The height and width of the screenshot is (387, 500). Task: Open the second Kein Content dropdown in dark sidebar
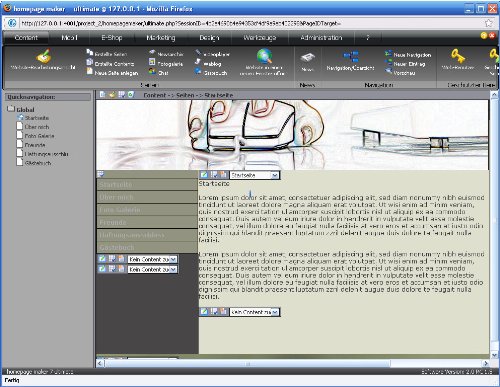click(x=152, y=269)
